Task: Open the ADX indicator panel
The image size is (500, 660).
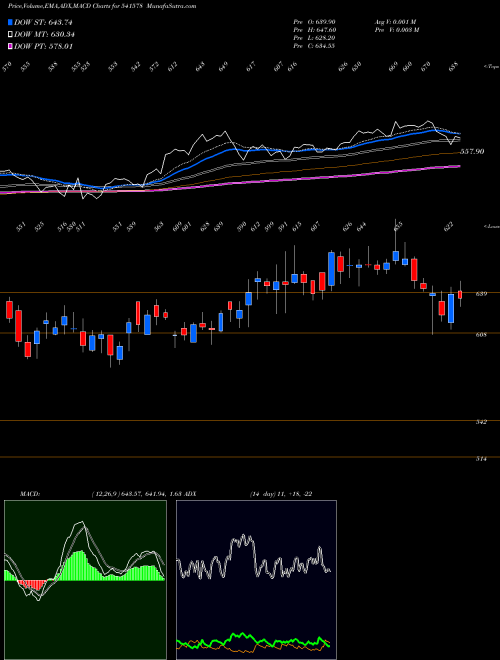Action: coord(256,580)
